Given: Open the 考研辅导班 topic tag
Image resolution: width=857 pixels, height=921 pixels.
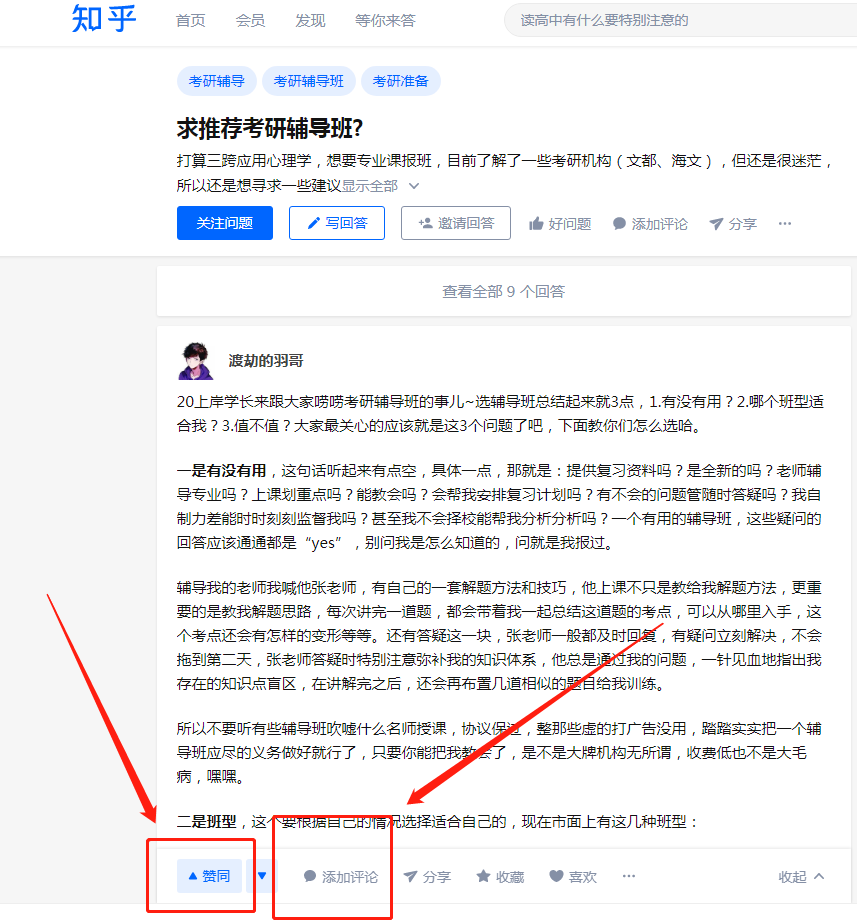Looking at the screenshot, I should pos(308,81).
